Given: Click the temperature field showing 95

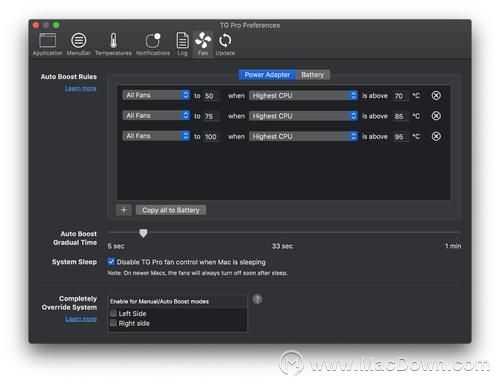Looking at the screenshot, I should click(400, 137).
